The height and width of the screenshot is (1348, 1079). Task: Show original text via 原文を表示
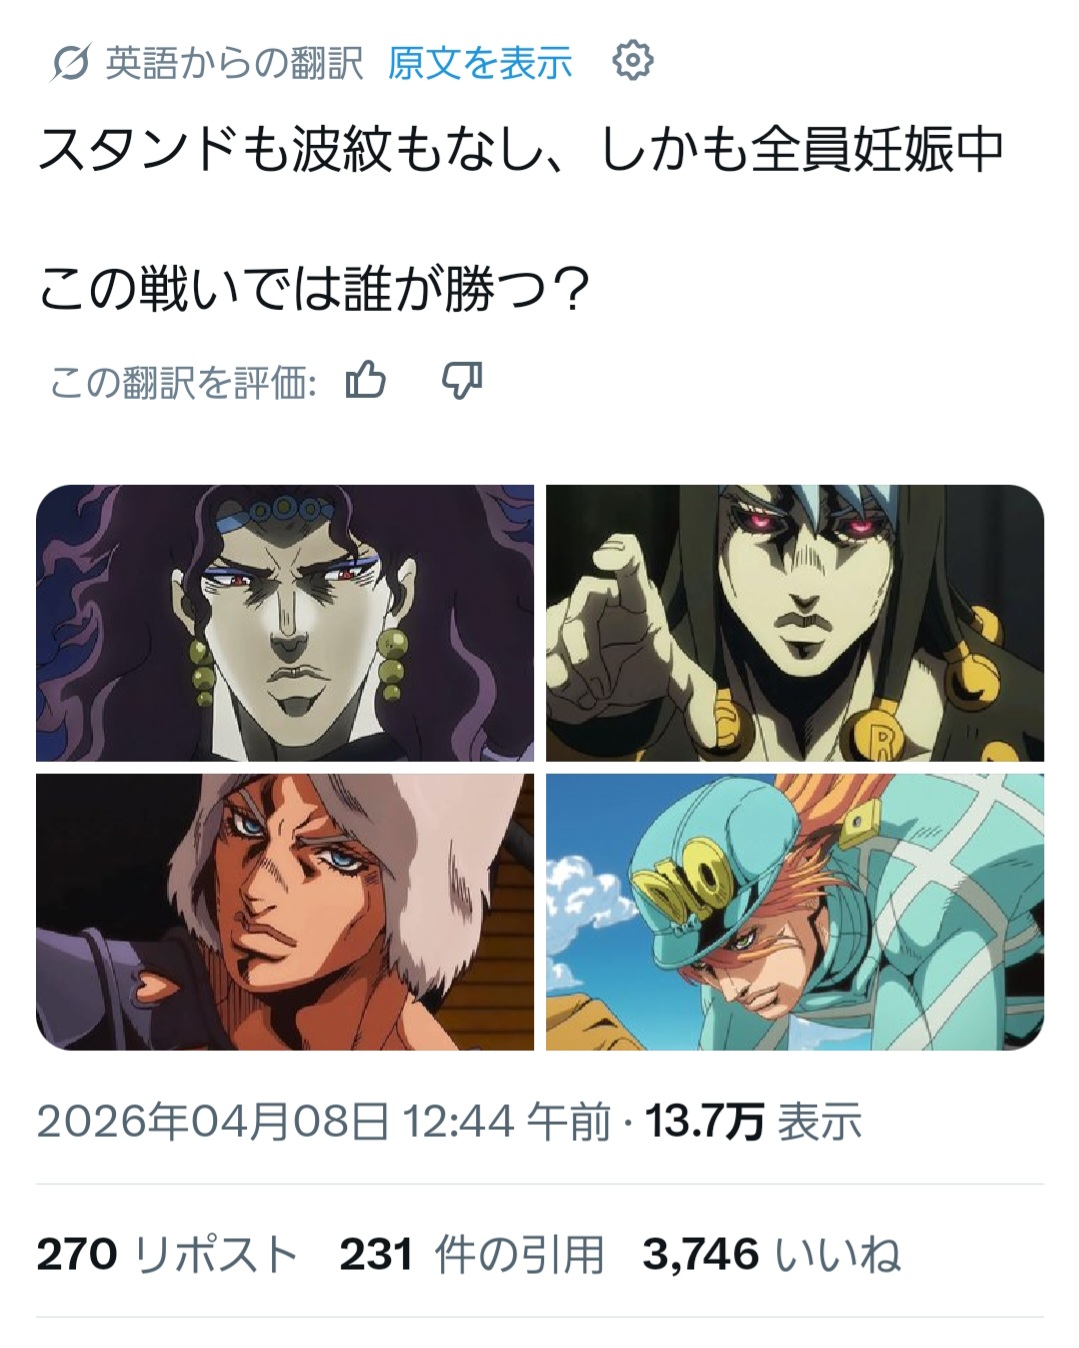click(480, 63)
